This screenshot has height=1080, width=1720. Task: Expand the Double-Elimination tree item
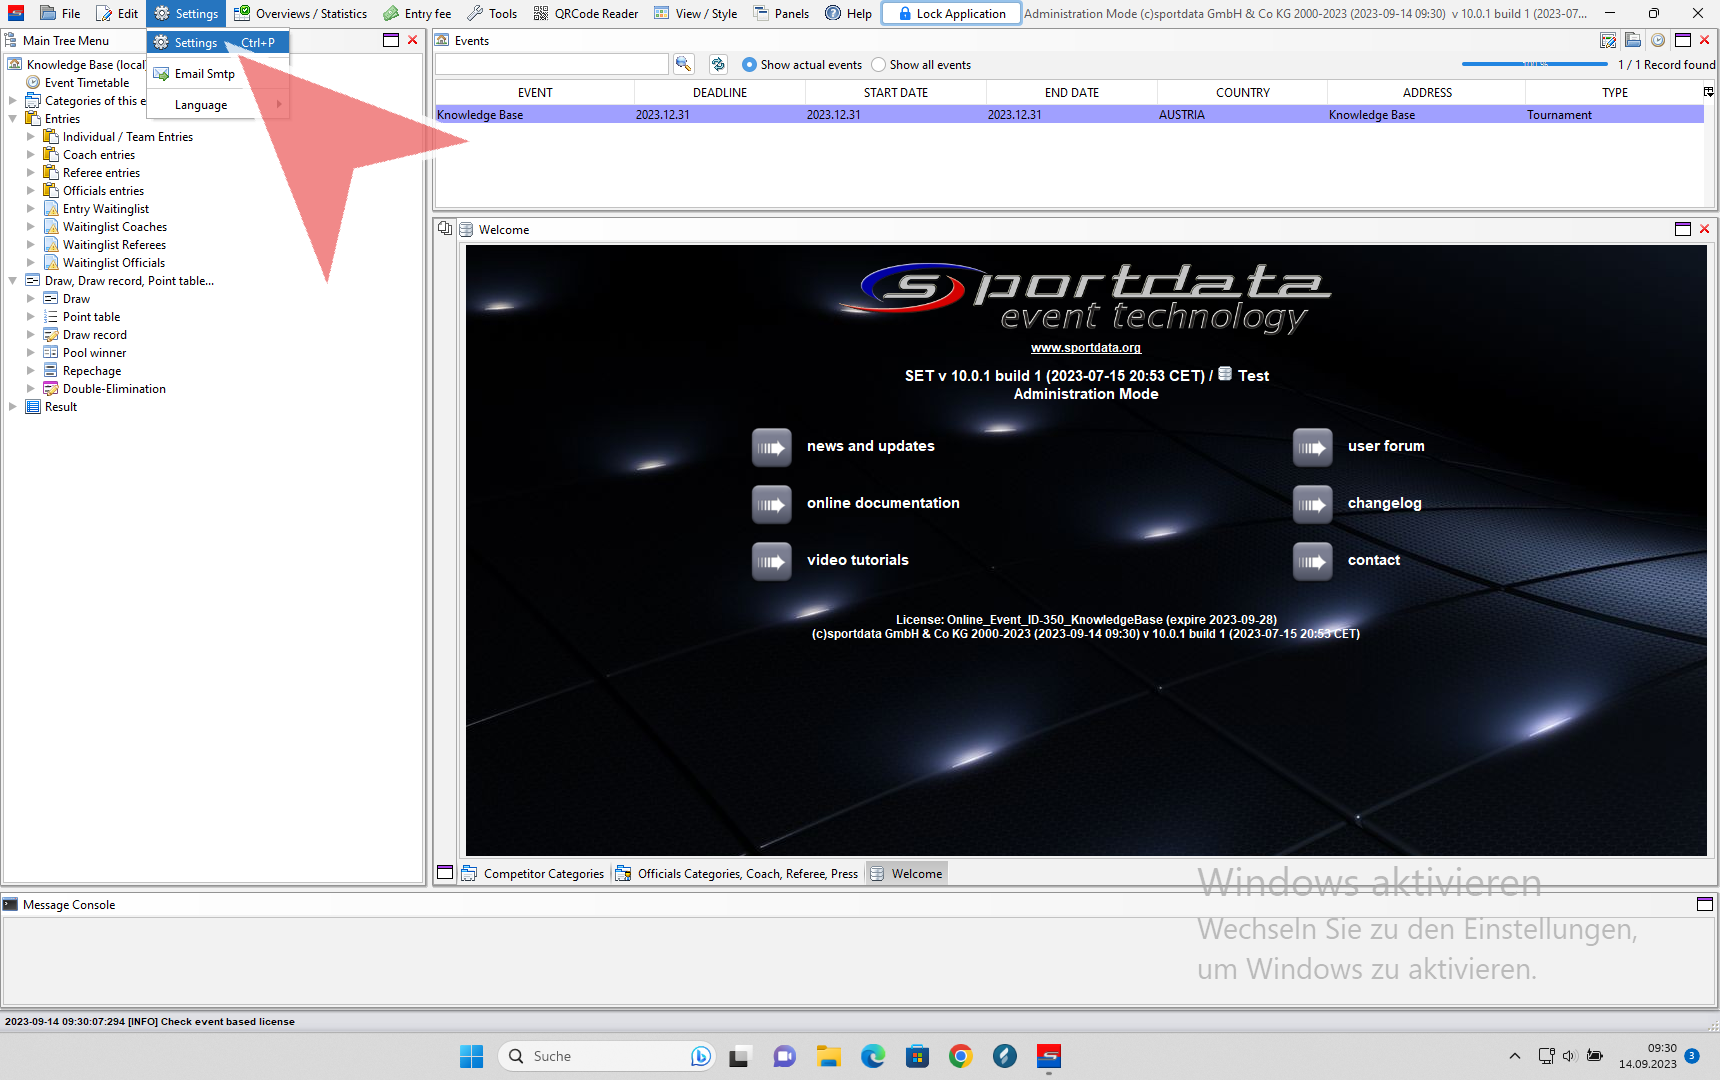pos(31,389)
